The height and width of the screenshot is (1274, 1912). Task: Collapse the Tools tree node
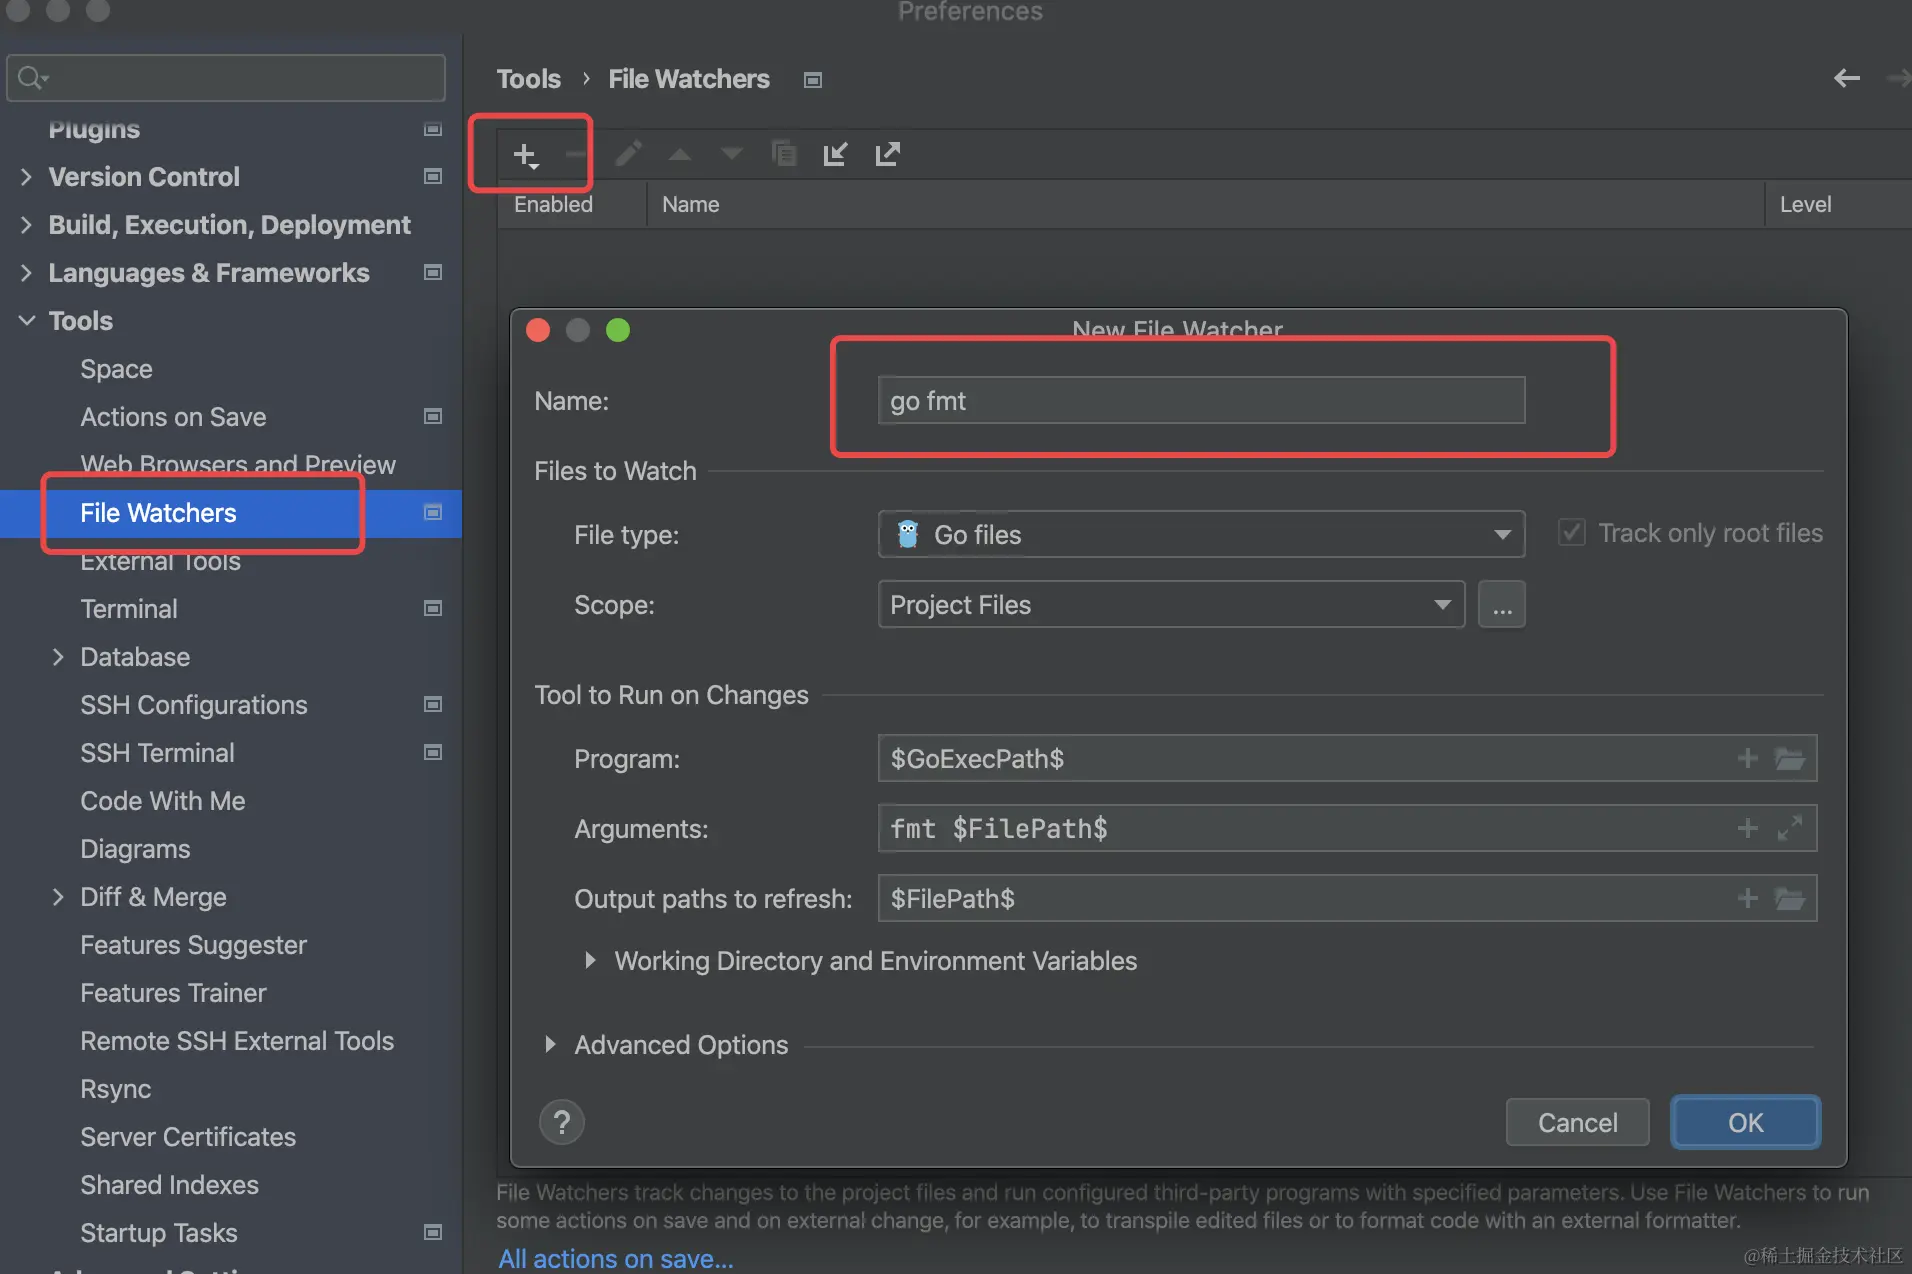(x=27, y=320)
